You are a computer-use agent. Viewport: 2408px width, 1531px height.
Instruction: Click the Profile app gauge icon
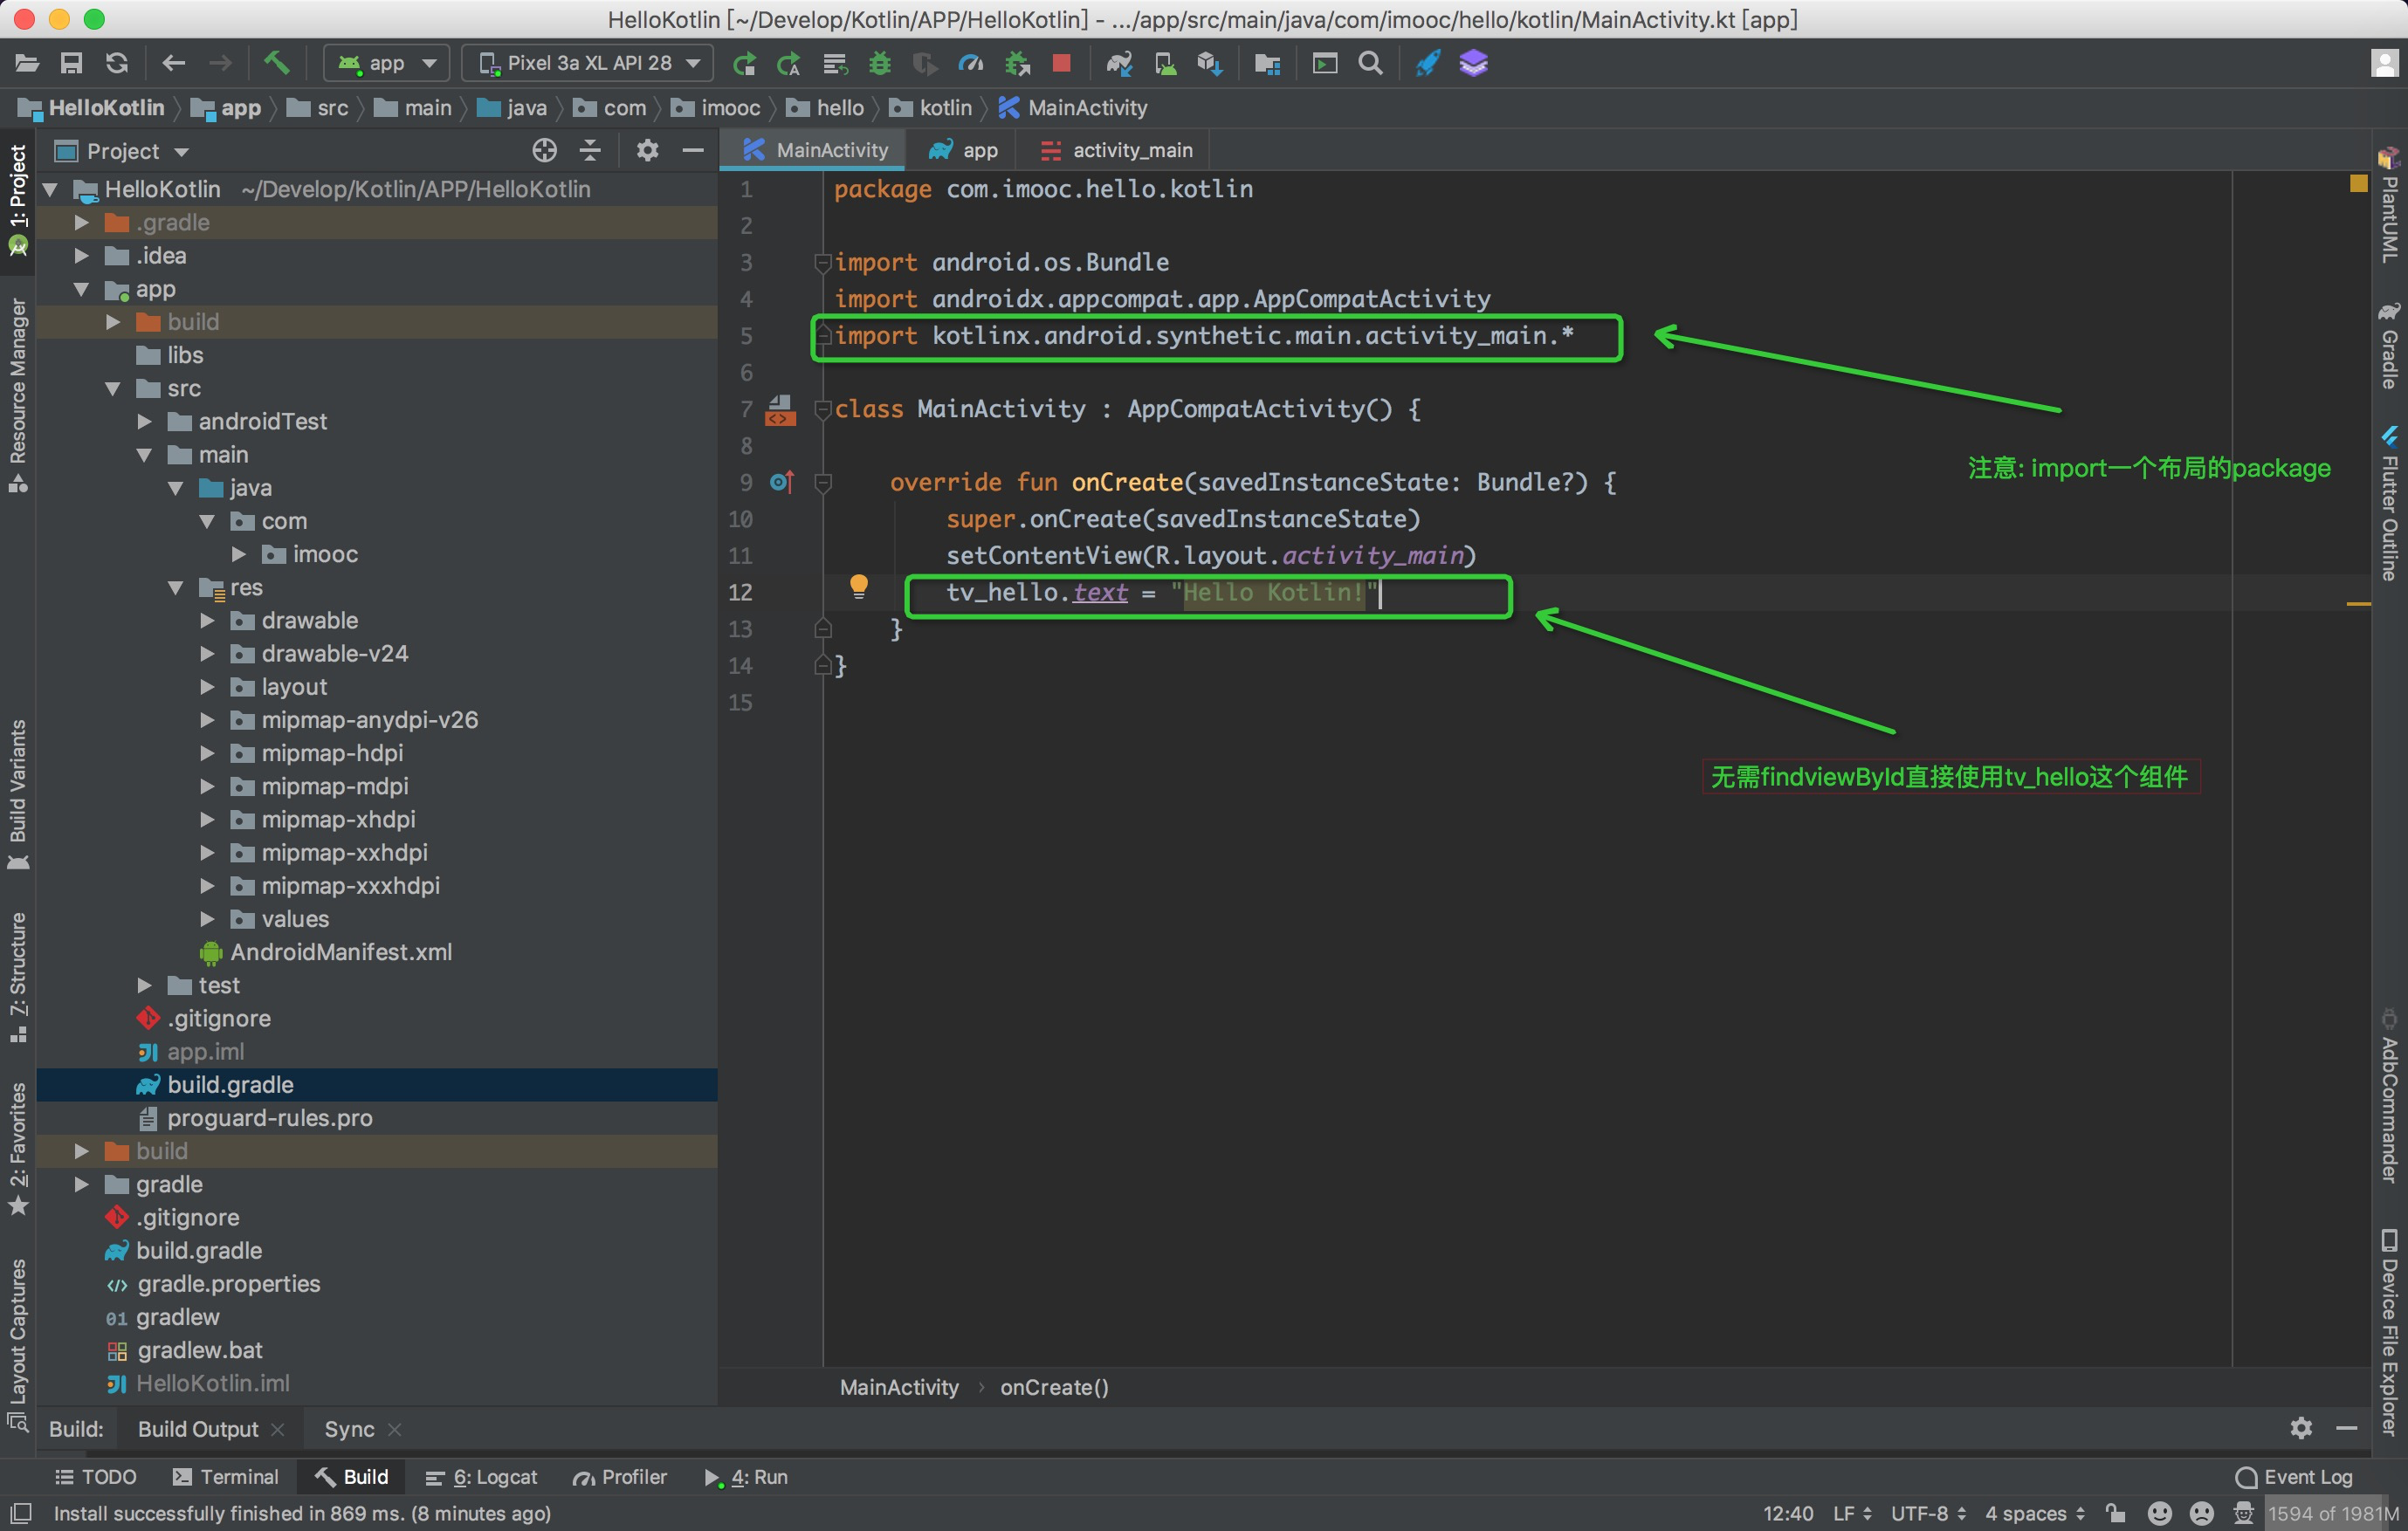pyautogui.click(x=971, y=64)
